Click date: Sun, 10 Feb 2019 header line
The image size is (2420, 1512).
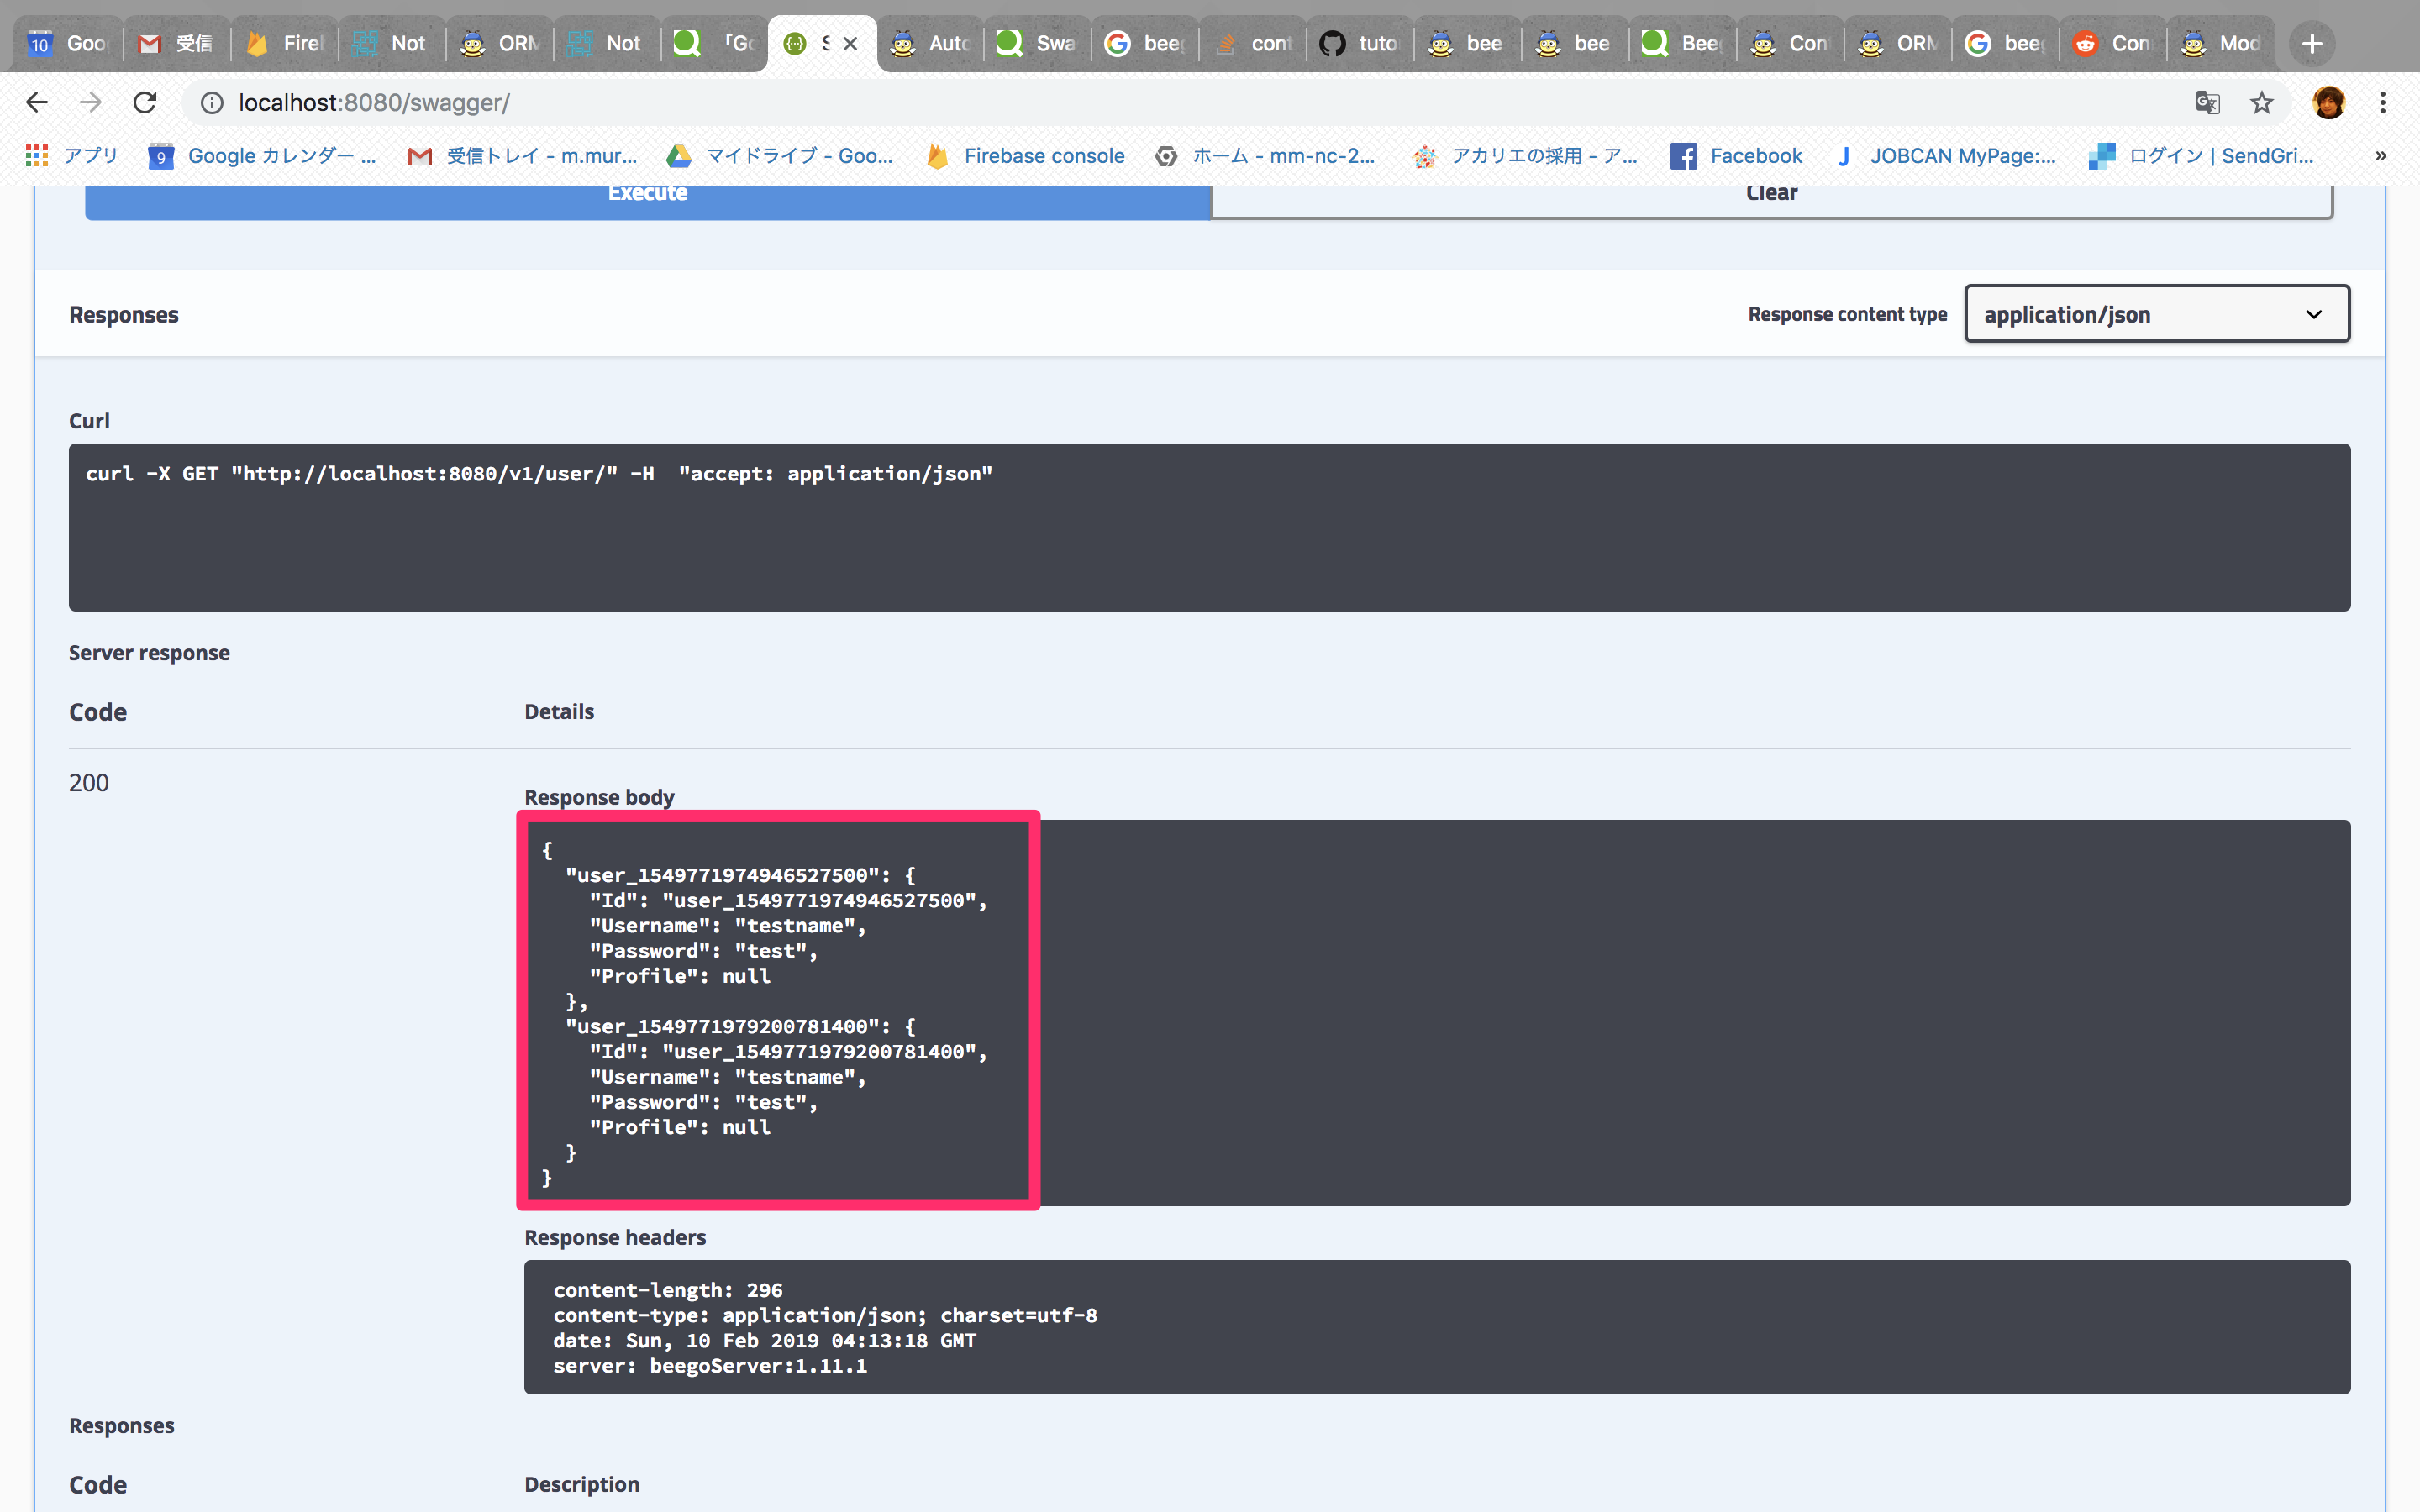click(x=765, y=1341)
